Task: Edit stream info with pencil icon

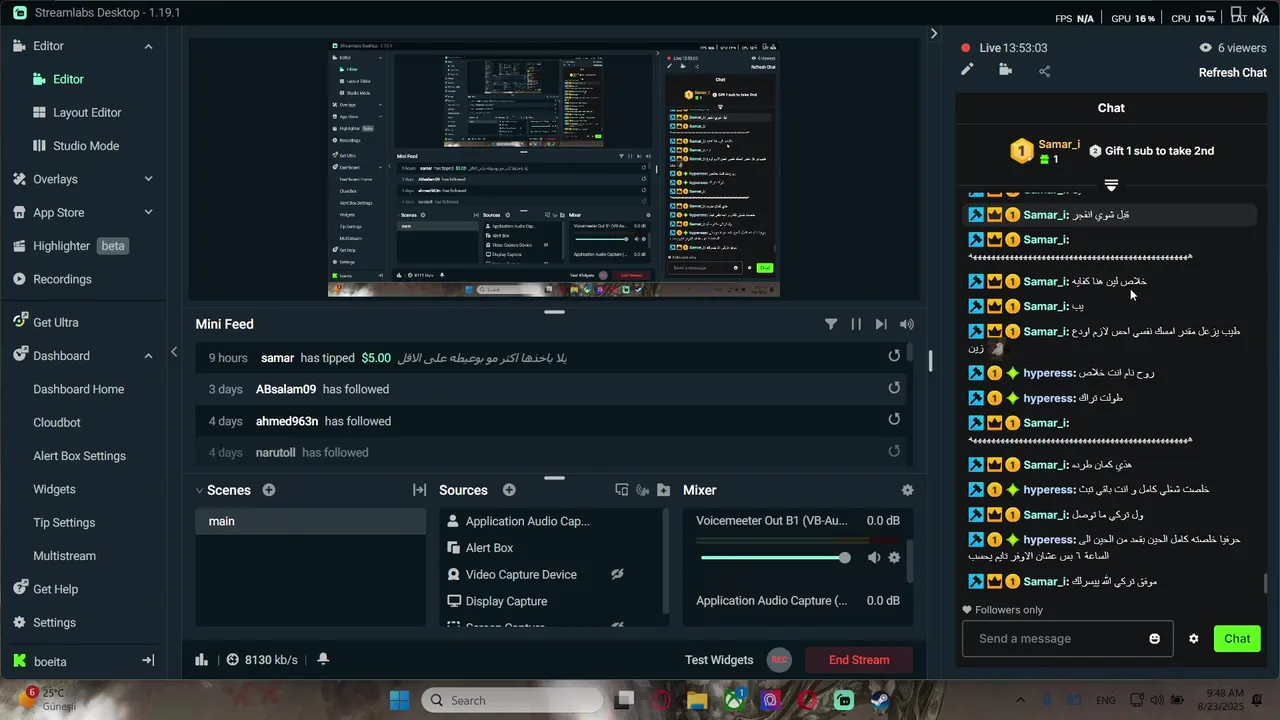Action: pos(967,70)
